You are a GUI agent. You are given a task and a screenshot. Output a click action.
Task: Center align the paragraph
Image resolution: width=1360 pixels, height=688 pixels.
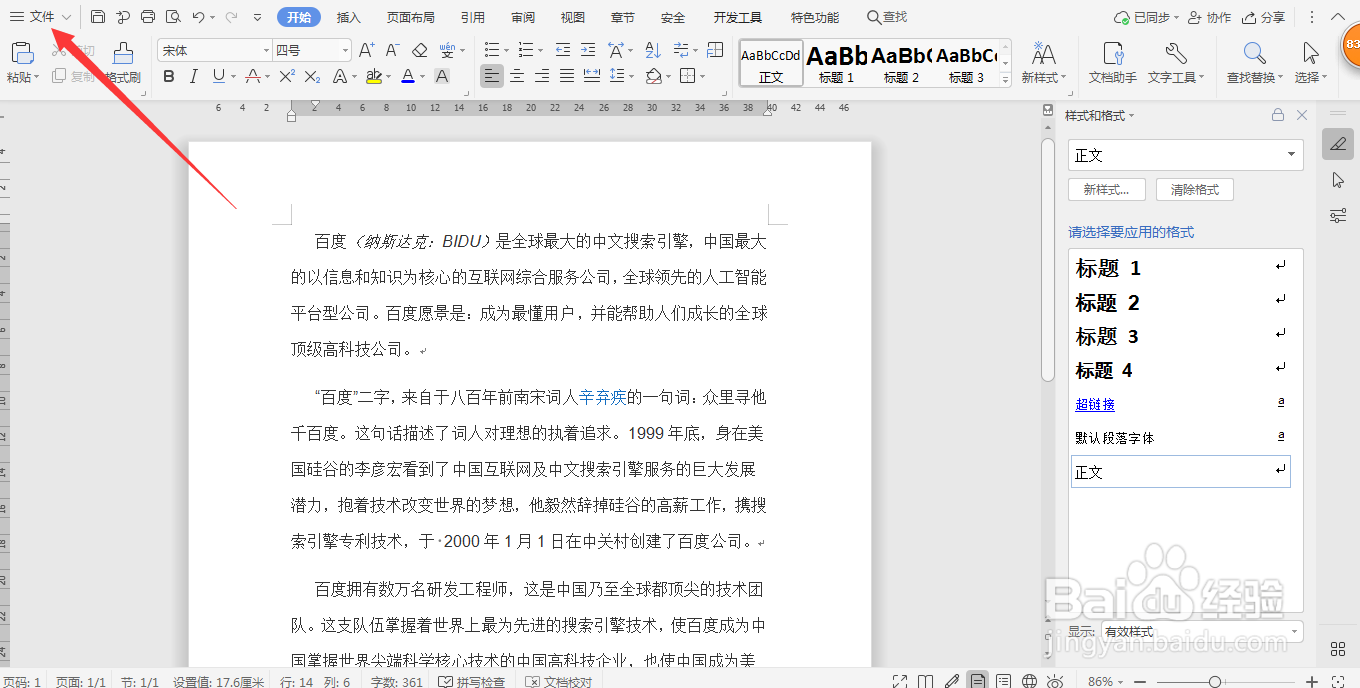517,76
